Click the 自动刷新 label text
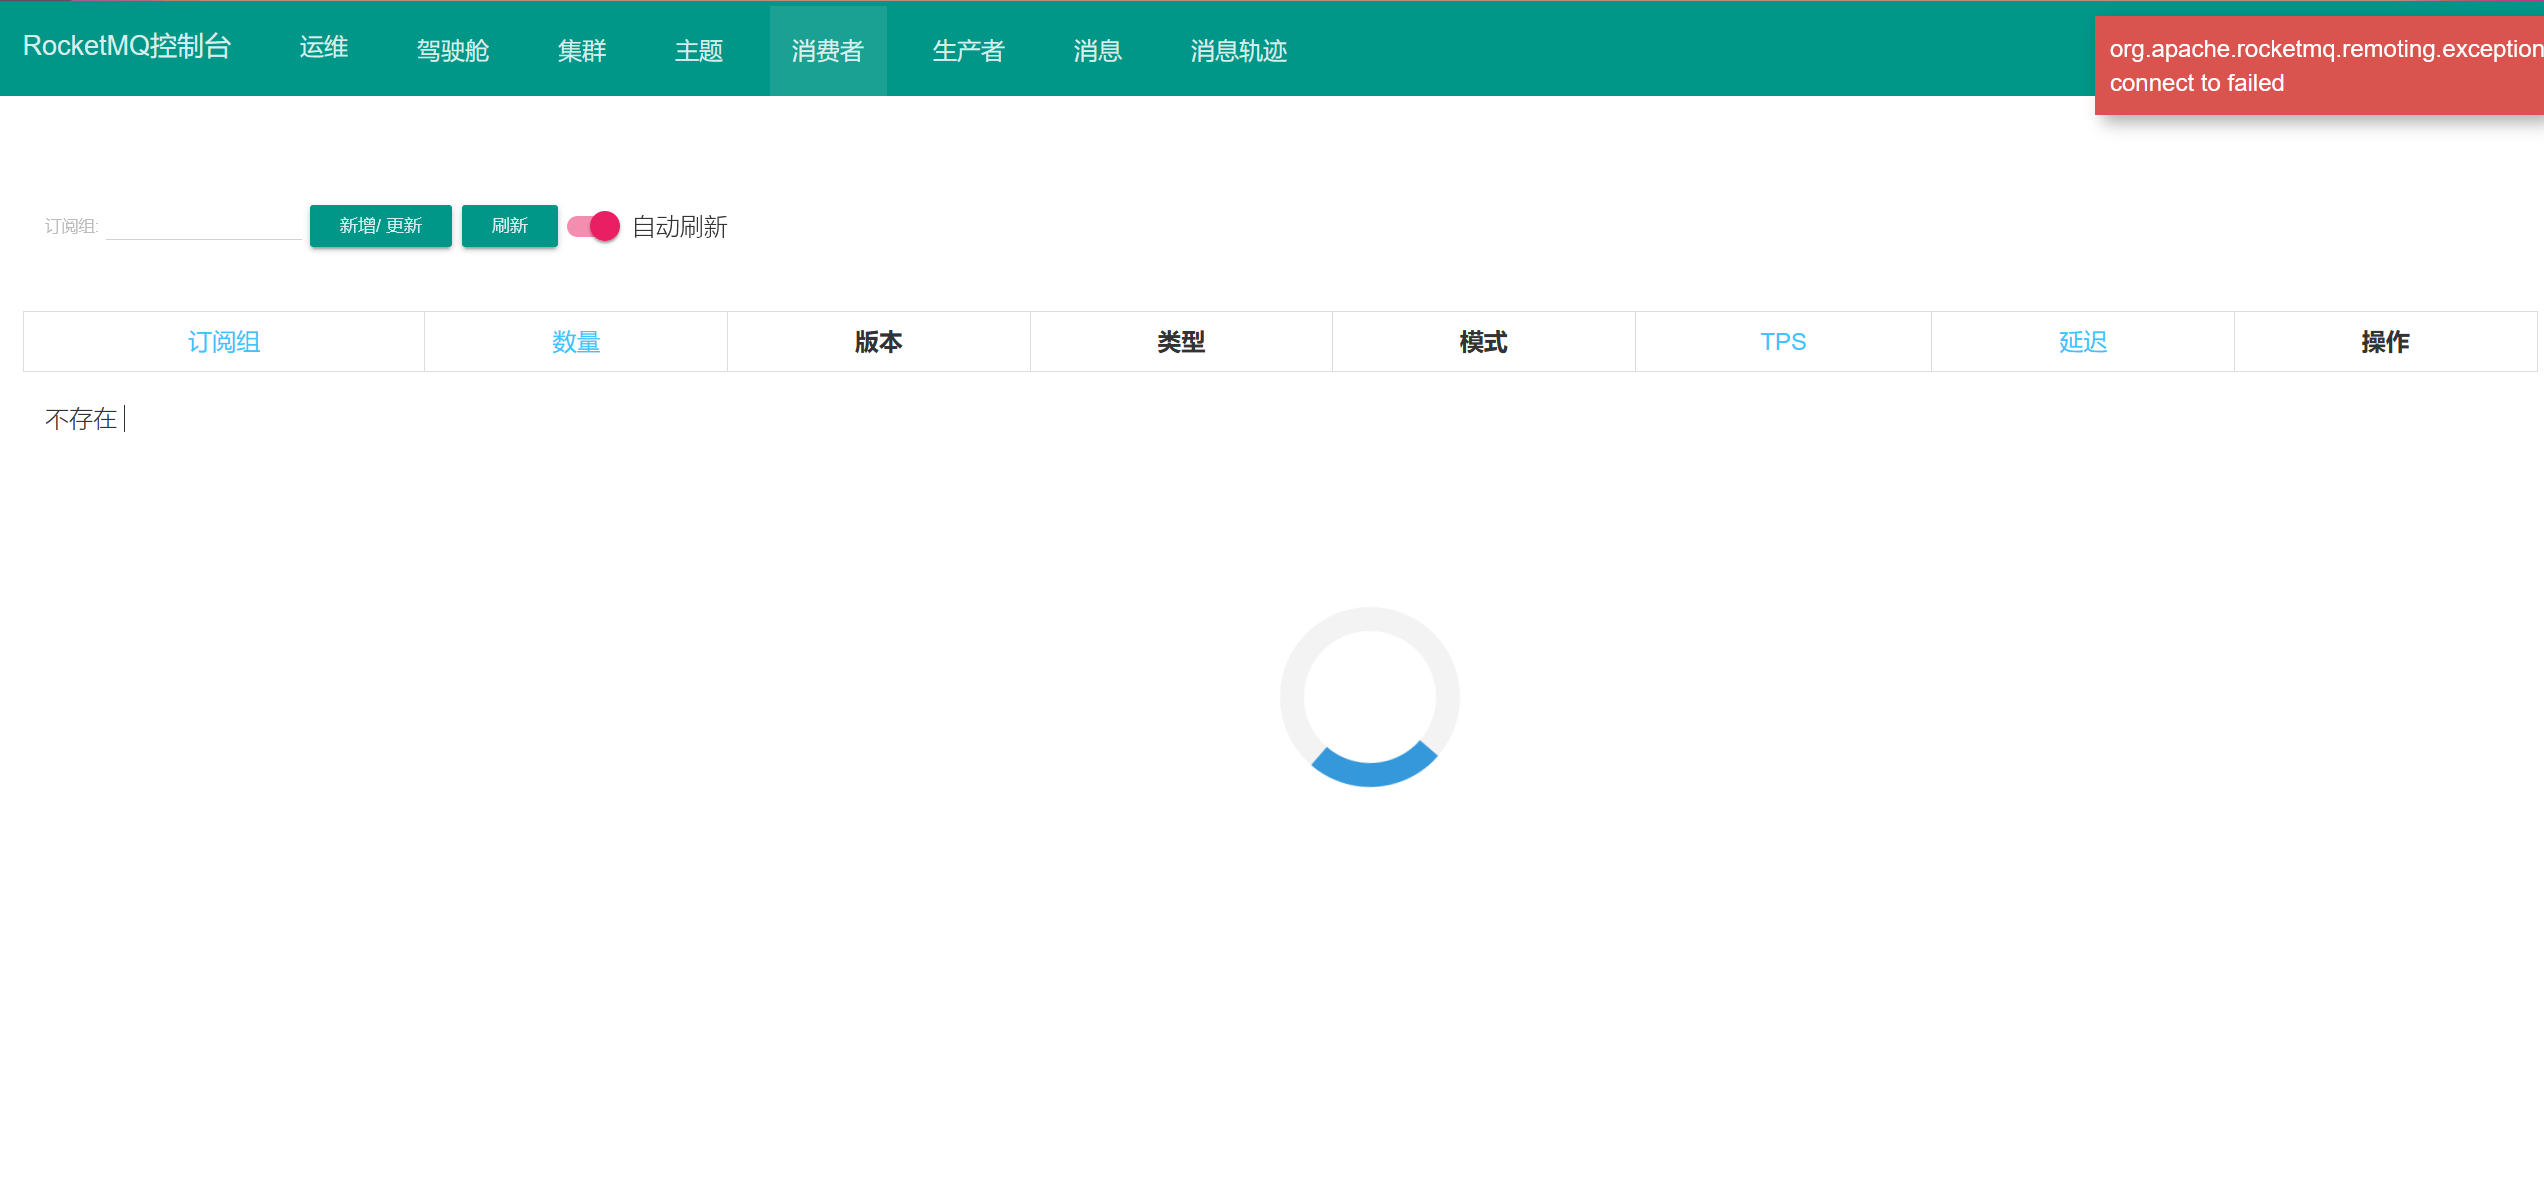 pyautogui.click(x=679, y=227)
